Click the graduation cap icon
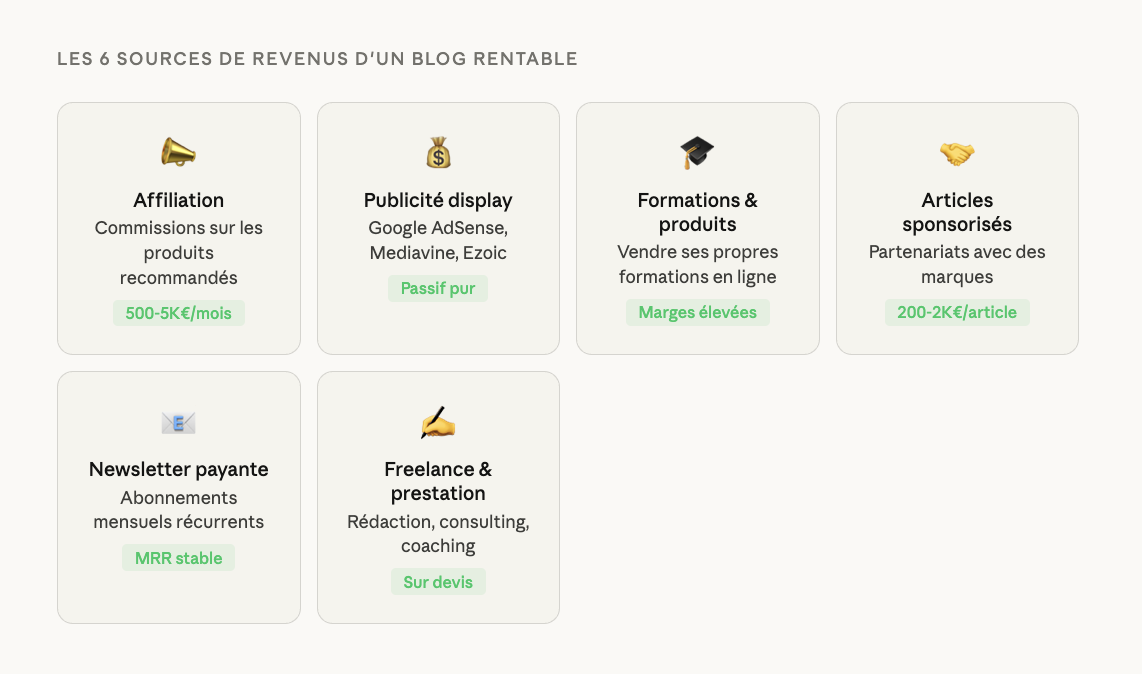 click(698, 153)
